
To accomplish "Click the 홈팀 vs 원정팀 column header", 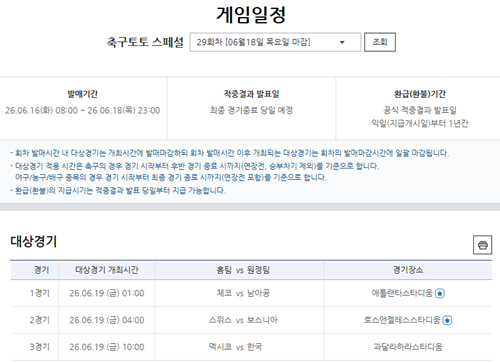I will 243,270.
